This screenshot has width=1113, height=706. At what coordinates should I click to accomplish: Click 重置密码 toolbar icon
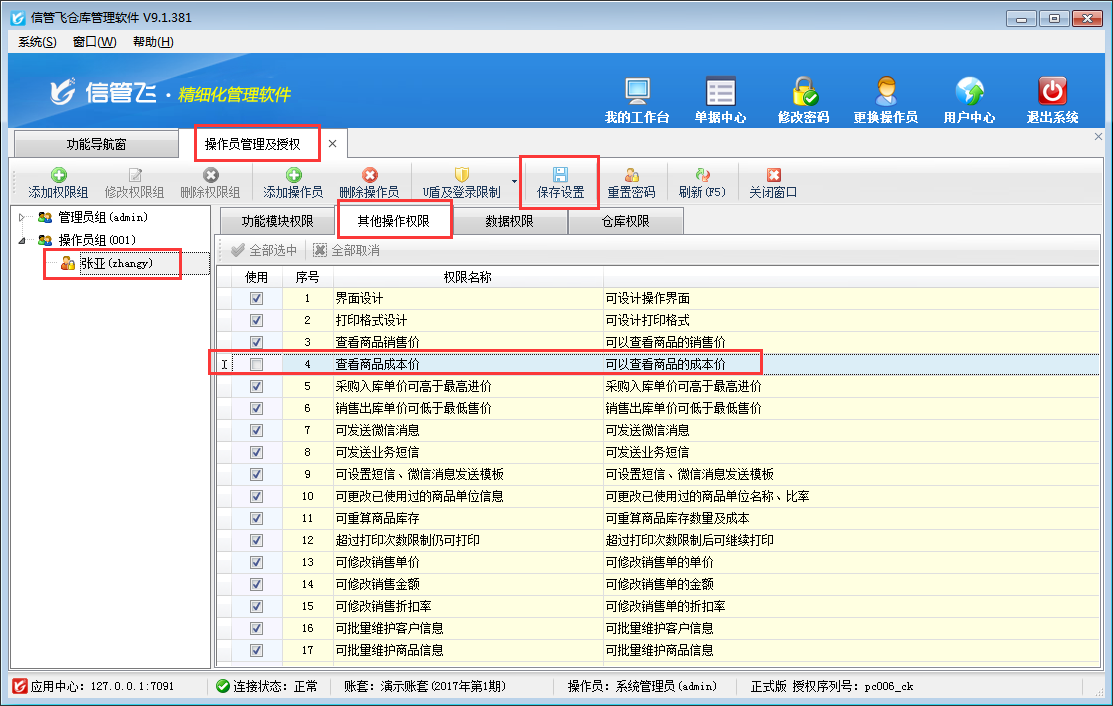coord(631,182)
